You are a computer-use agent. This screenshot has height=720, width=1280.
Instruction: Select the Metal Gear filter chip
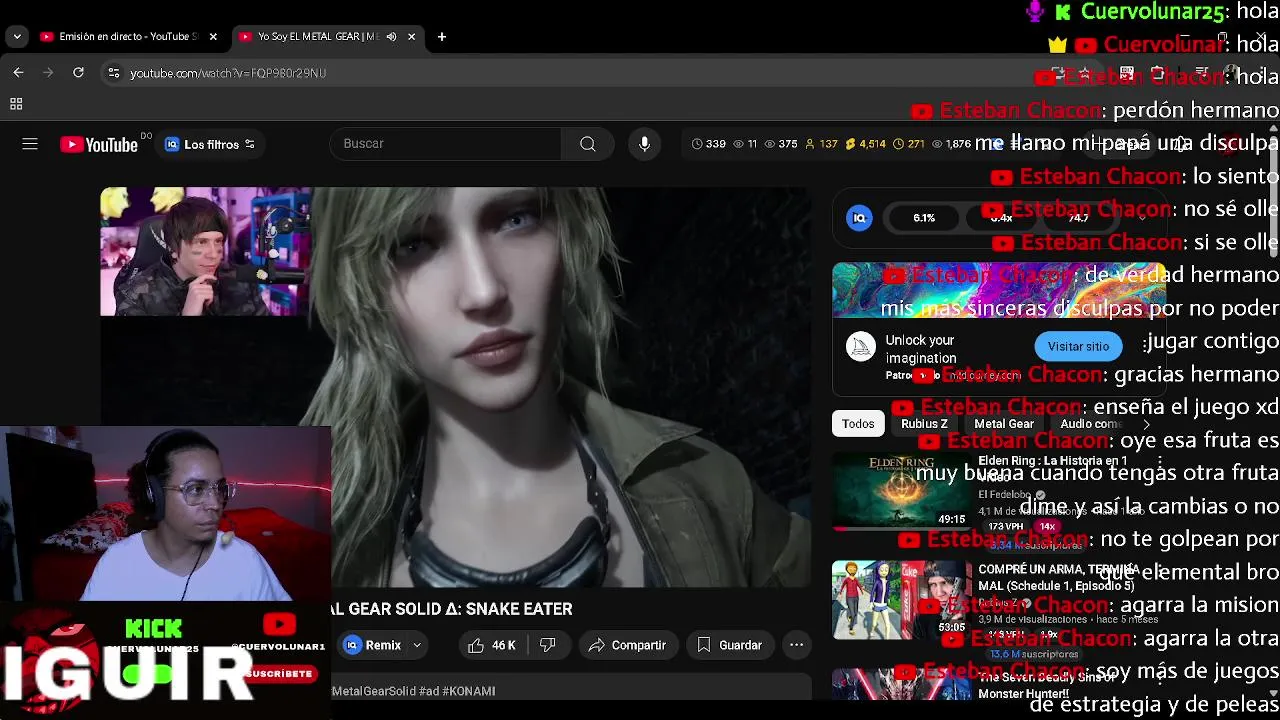(1004, 424)
